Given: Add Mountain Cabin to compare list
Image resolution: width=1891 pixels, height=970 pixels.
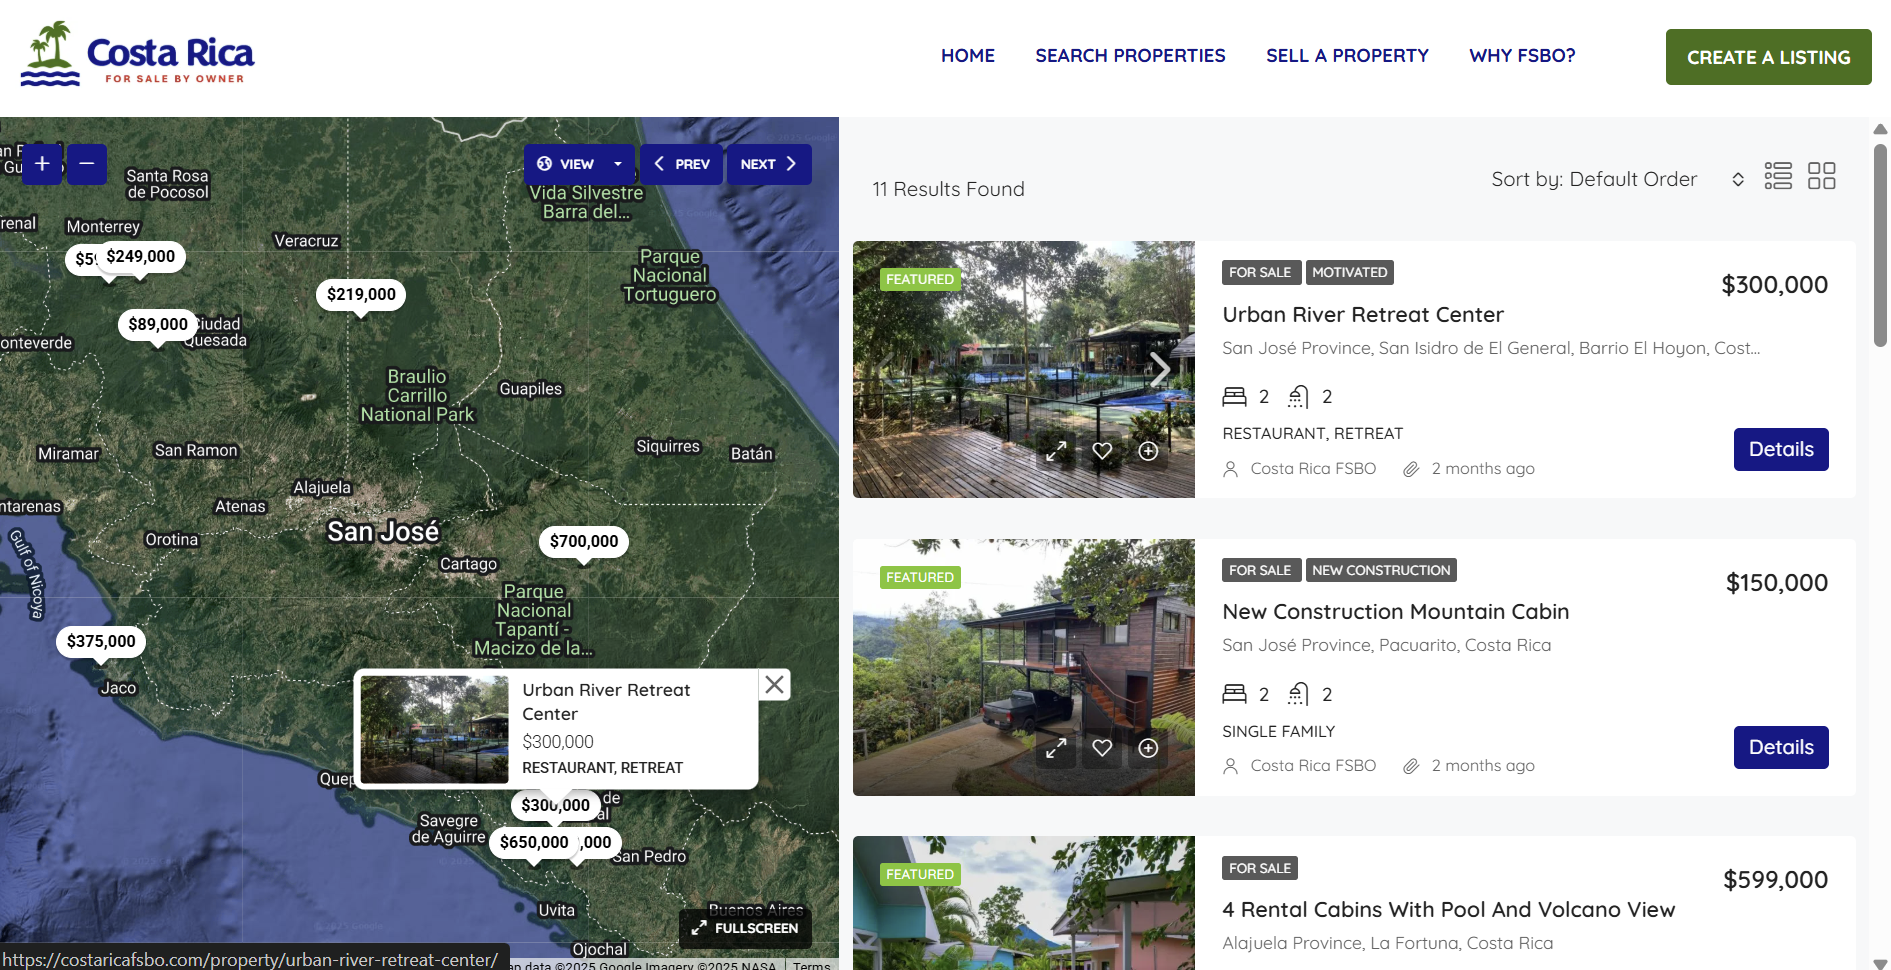Looking at the screenshot, I should pyautogui.click(x=1148, y=748).
